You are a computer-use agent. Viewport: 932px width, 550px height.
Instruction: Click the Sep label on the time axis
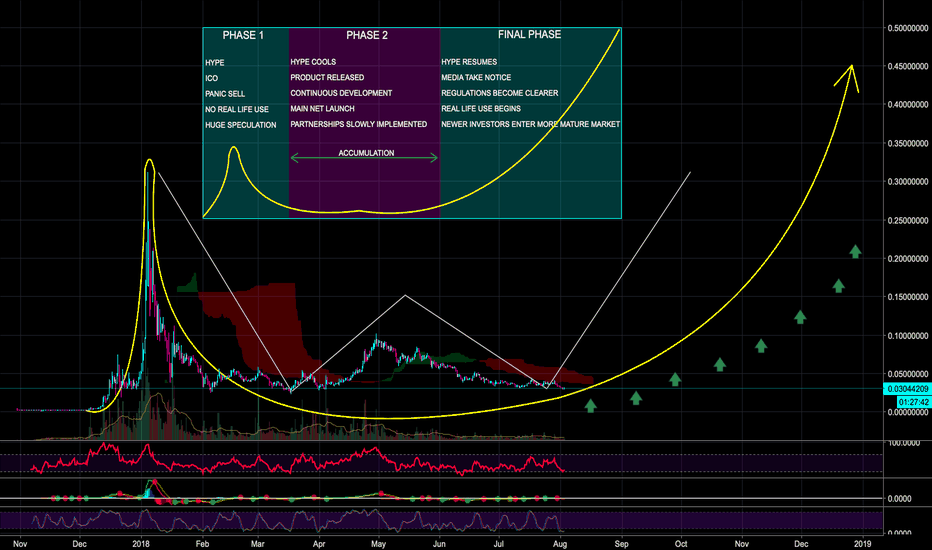click(x=621, y=543)
